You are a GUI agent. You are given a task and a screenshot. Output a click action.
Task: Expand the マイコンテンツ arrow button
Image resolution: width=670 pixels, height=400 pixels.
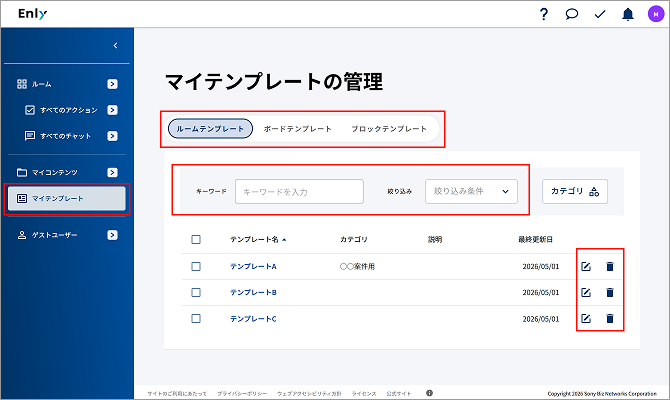(112, 172)
